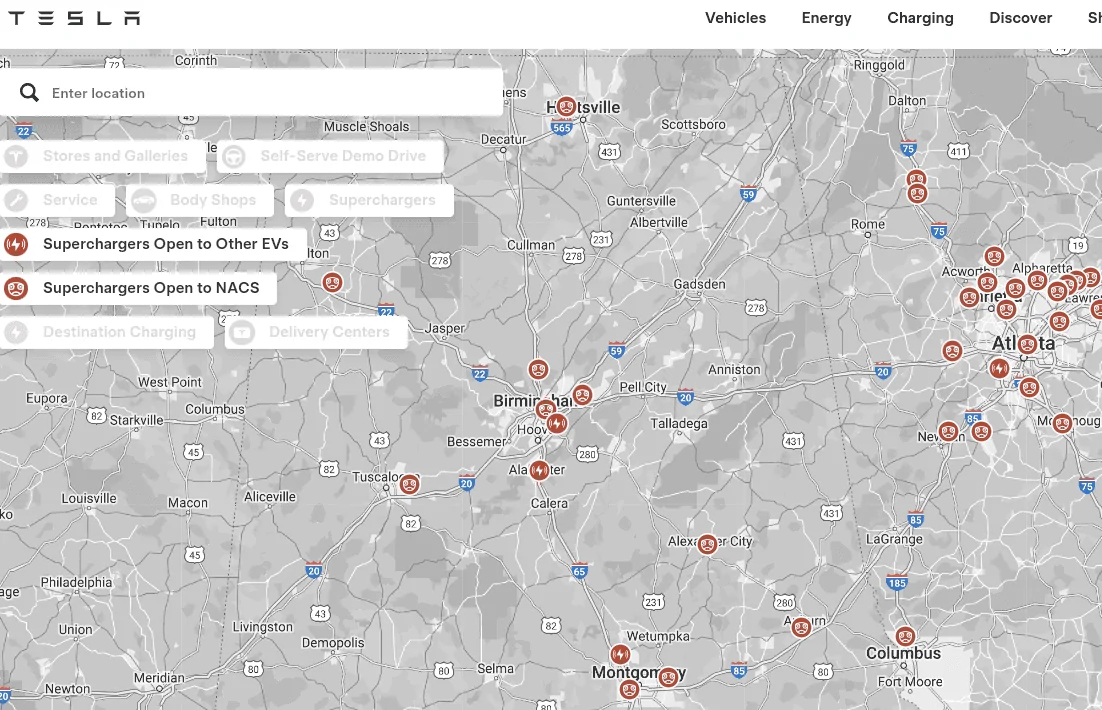Click the Shop menu item
The height and width of the screenshot is (710, 1102).
coord(1095,18)
